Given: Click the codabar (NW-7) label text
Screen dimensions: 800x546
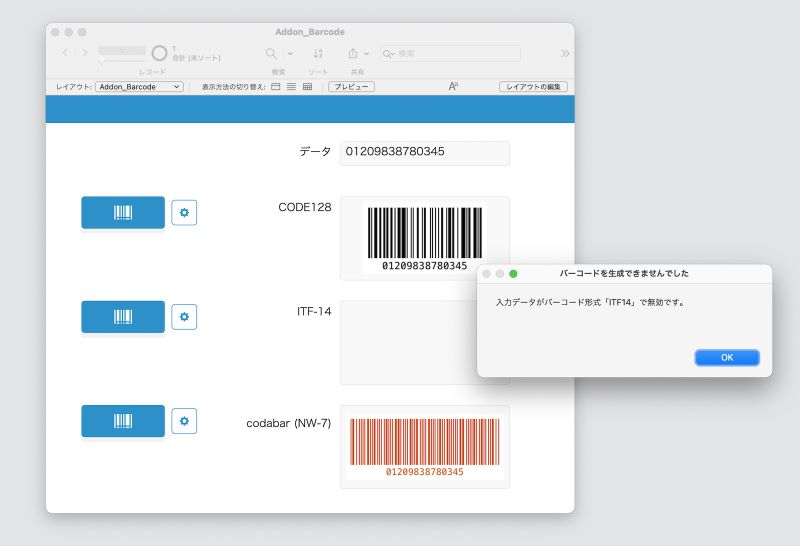Looking at the screenshot, I should [288, 423].
